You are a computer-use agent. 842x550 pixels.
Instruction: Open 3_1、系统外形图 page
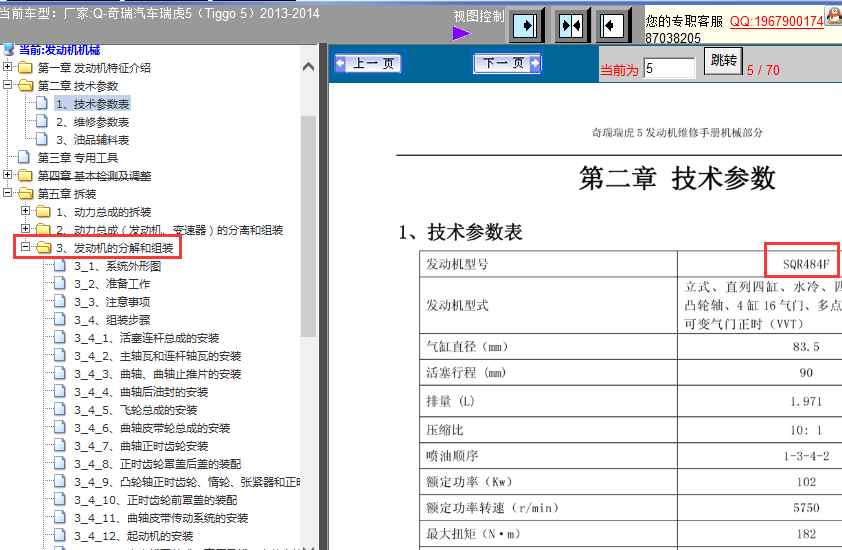coord(117,266)
